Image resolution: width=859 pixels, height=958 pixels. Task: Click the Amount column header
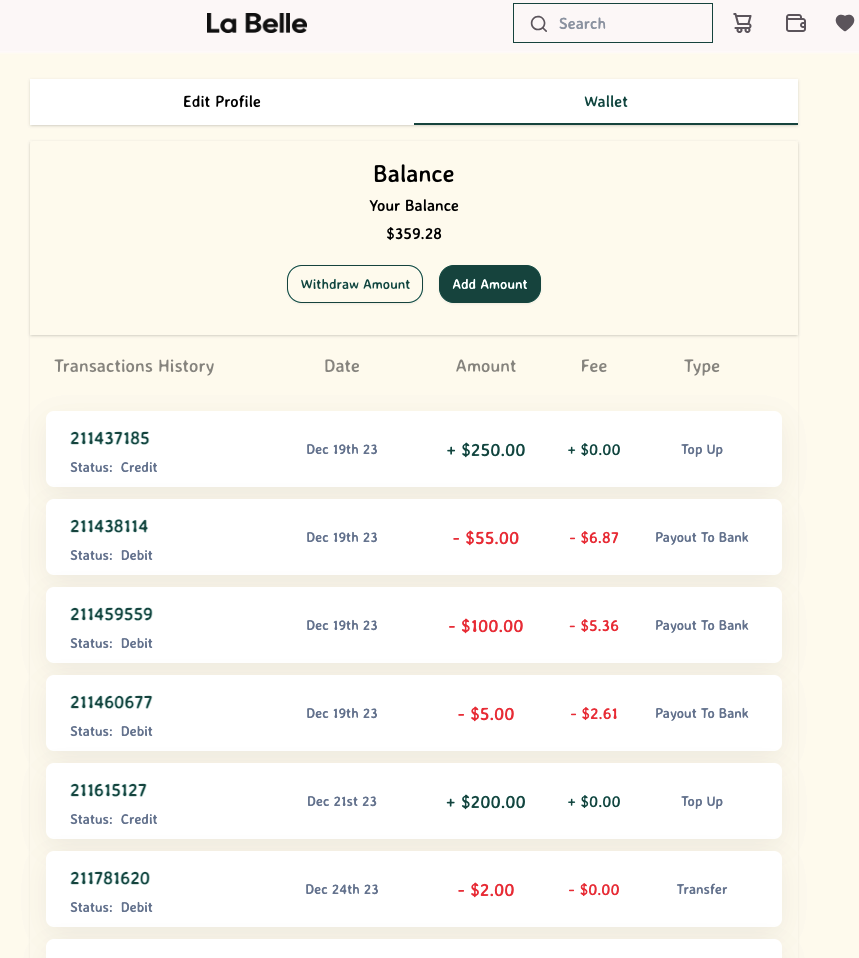coord(486,366)
